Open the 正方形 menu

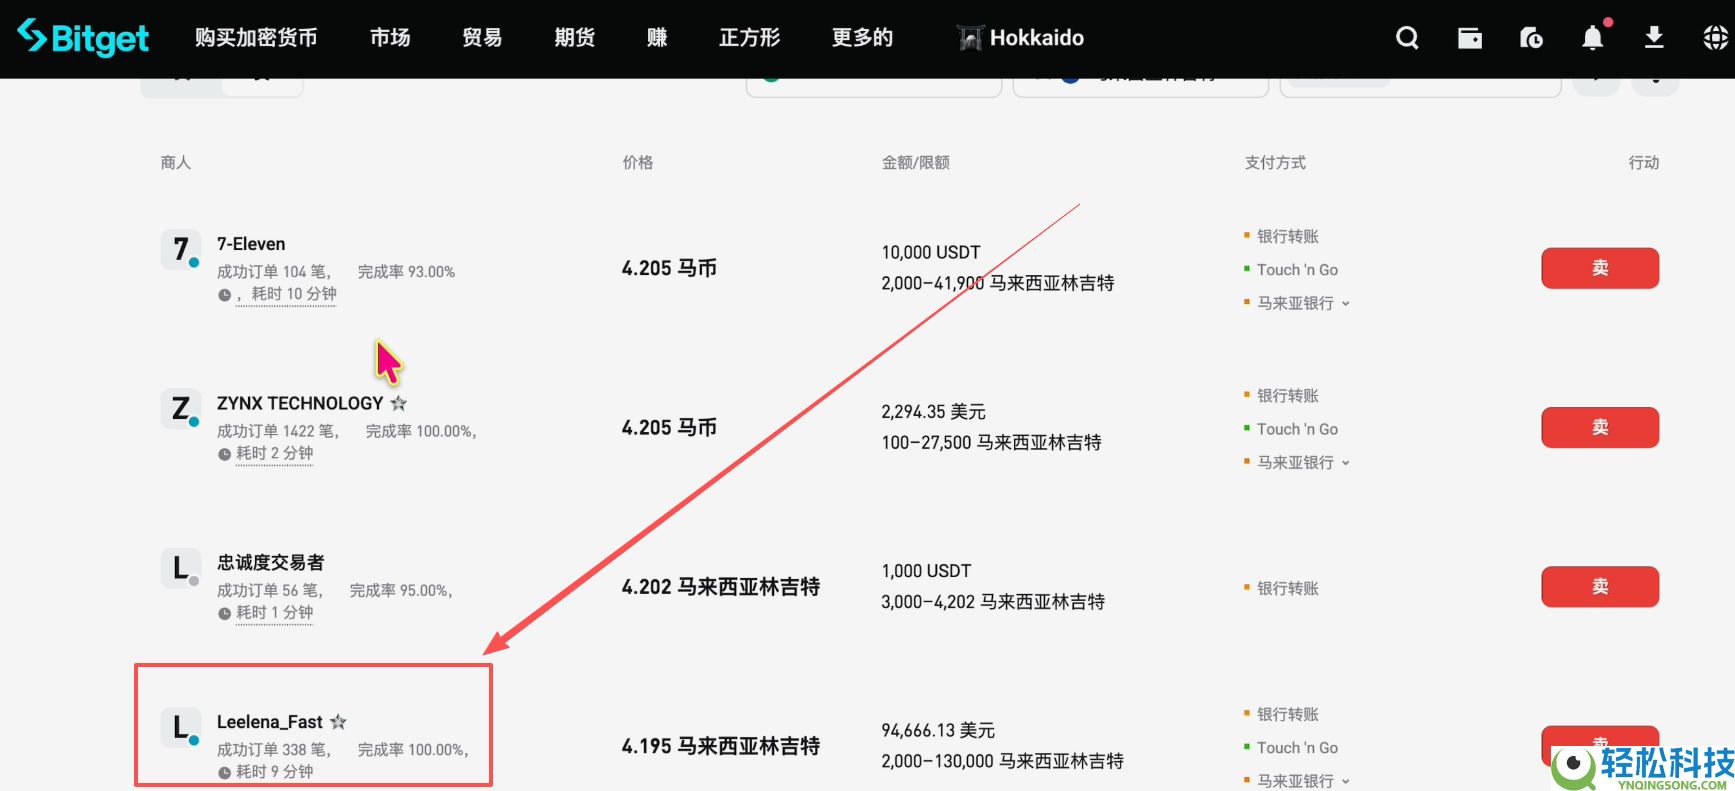(750, 38)
